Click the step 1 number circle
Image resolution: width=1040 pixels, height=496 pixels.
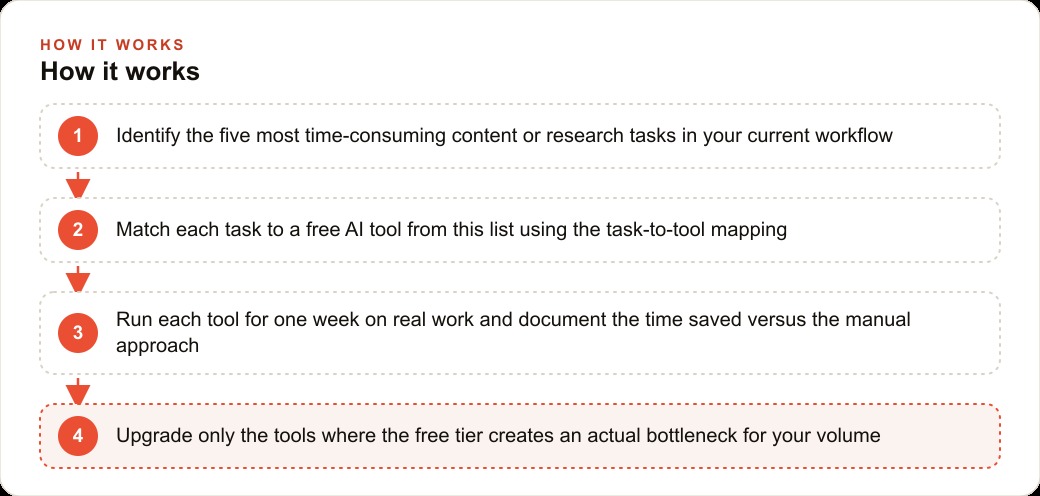pos(78,136)
